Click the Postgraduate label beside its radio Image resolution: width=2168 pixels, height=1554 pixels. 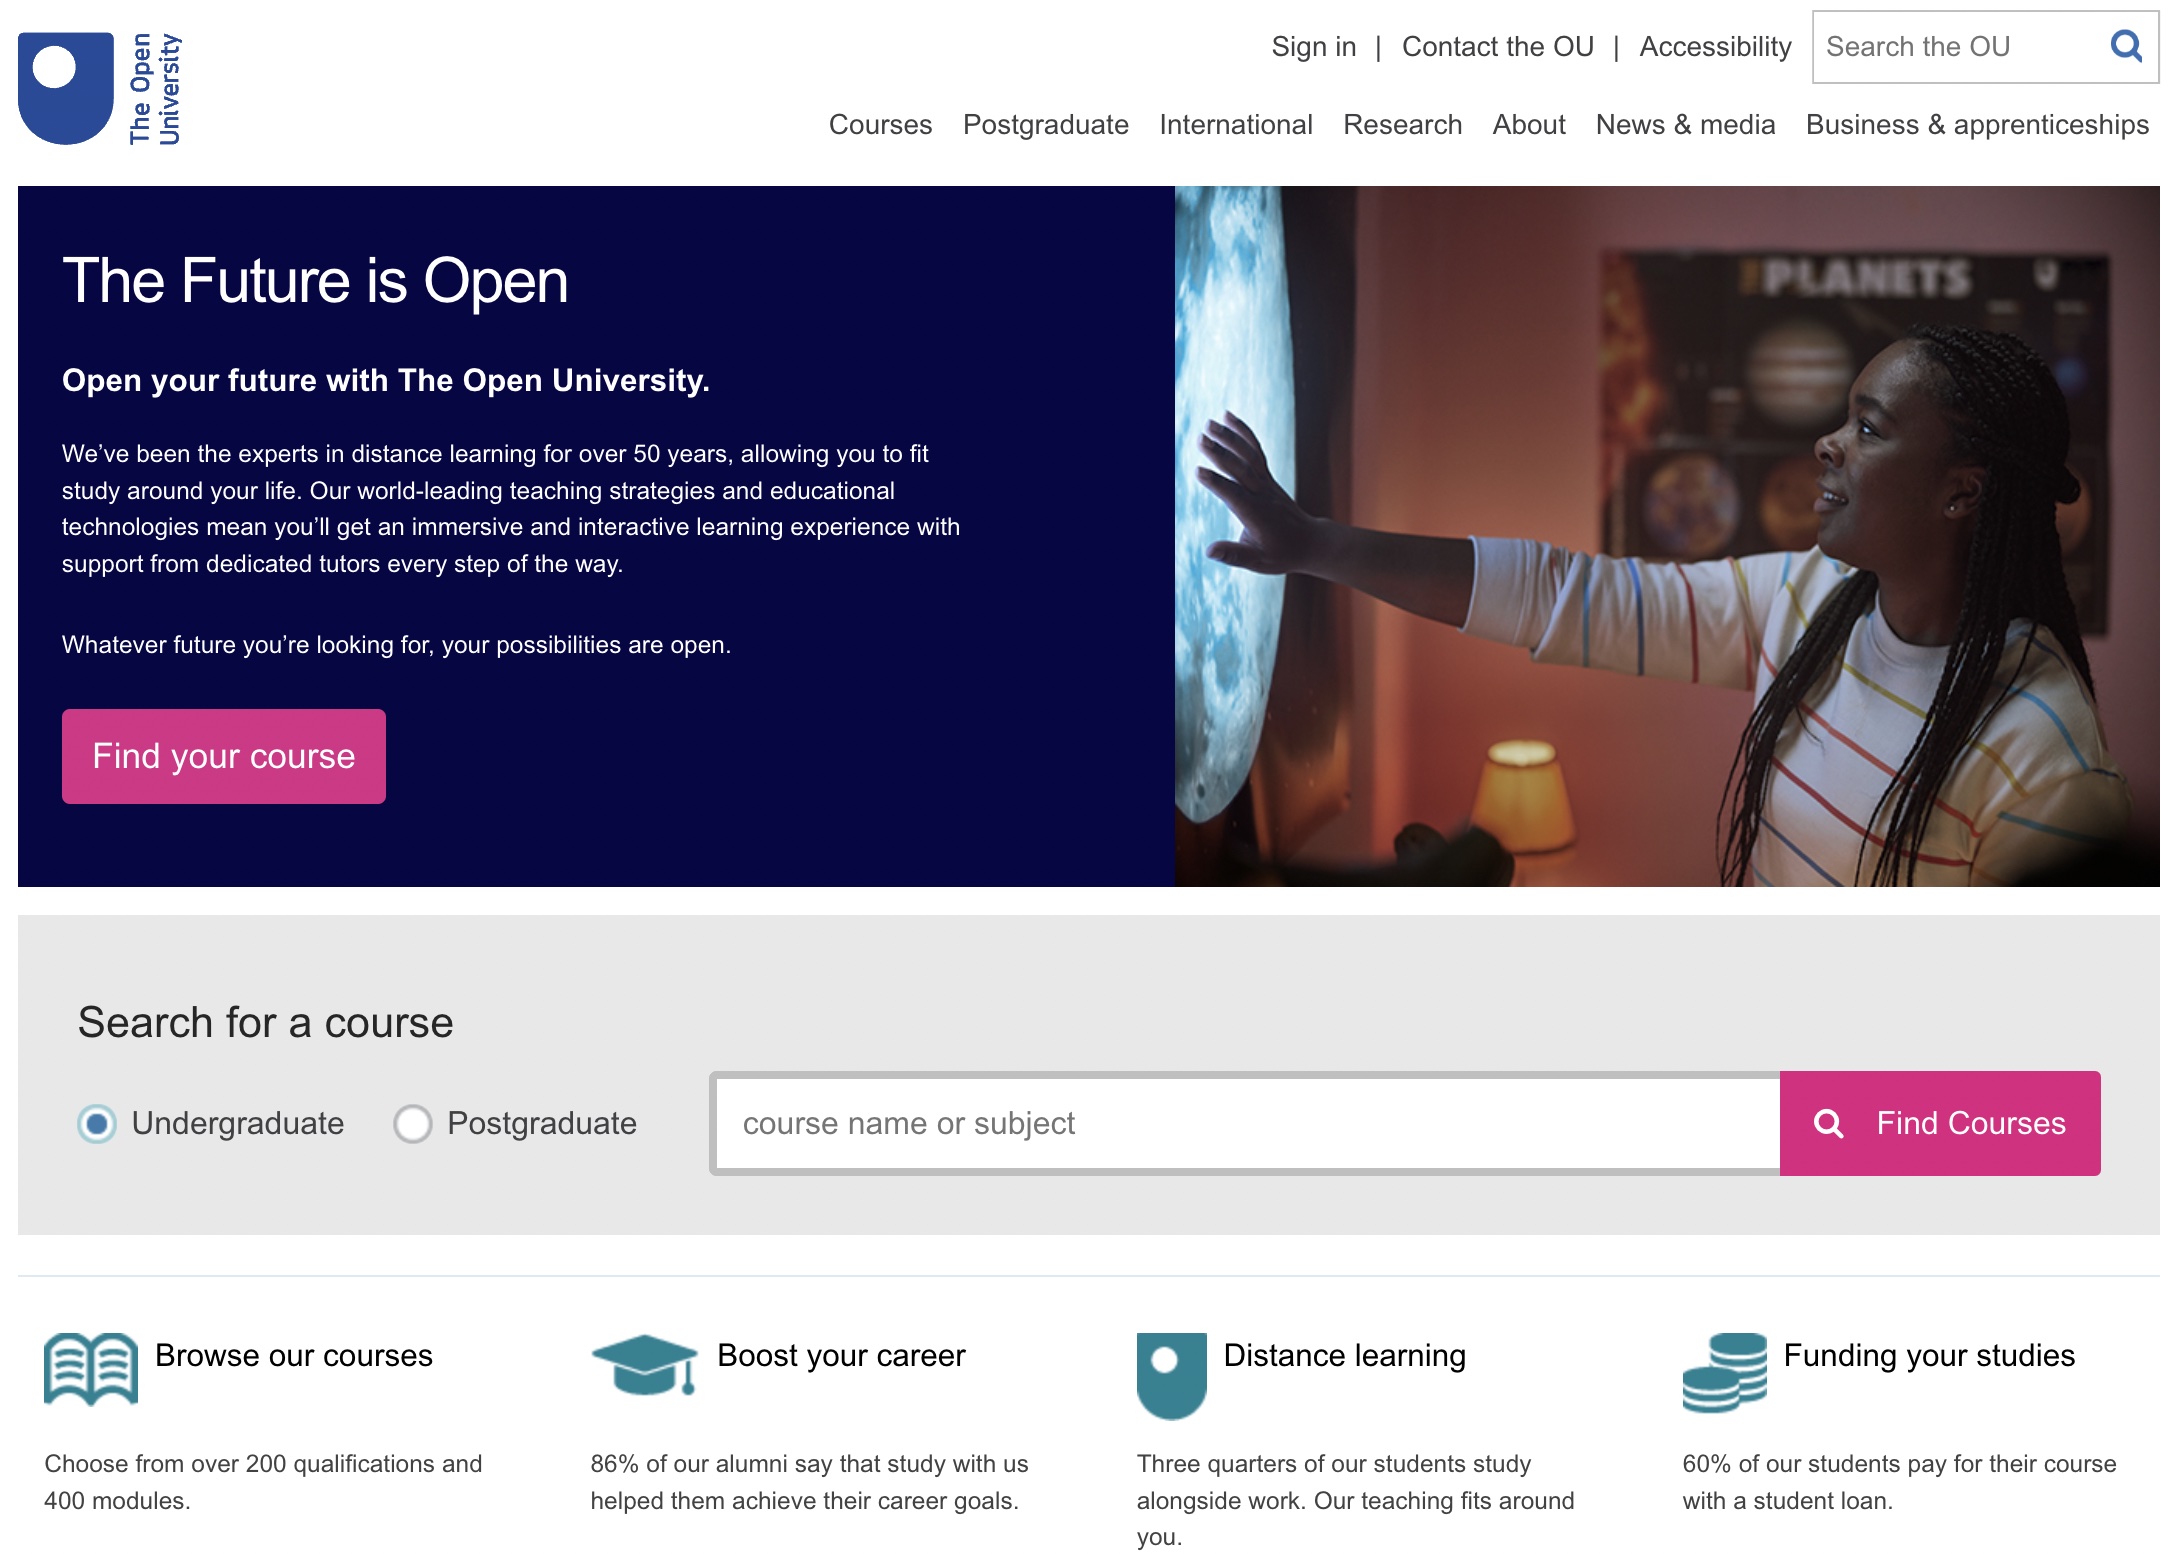pyautogui.click(x=542, y=1123)
